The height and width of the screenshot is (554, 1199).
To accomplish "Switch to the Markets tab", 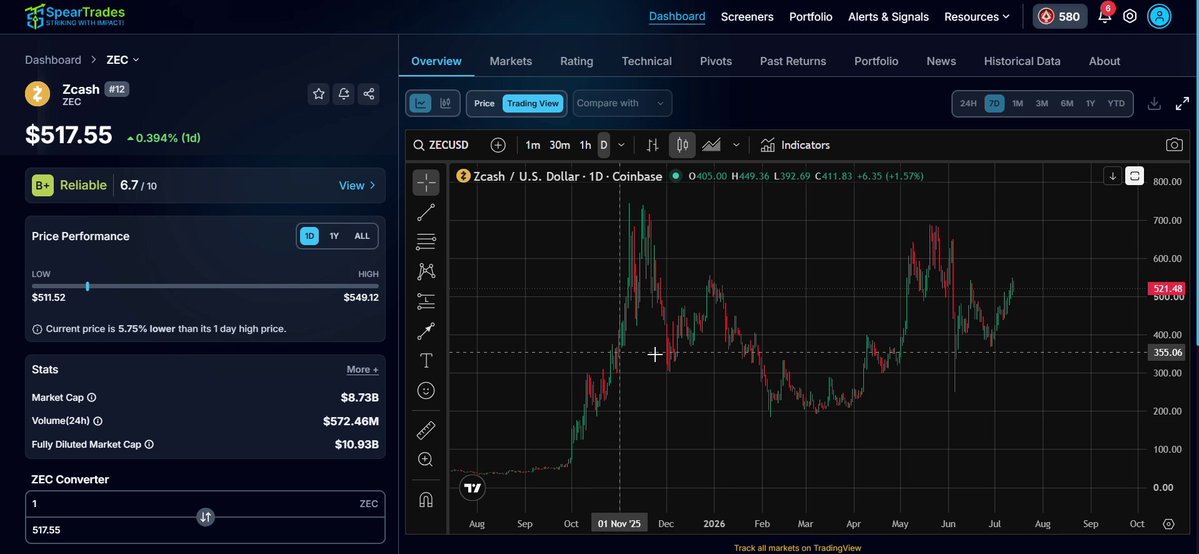I will [511, 61].
